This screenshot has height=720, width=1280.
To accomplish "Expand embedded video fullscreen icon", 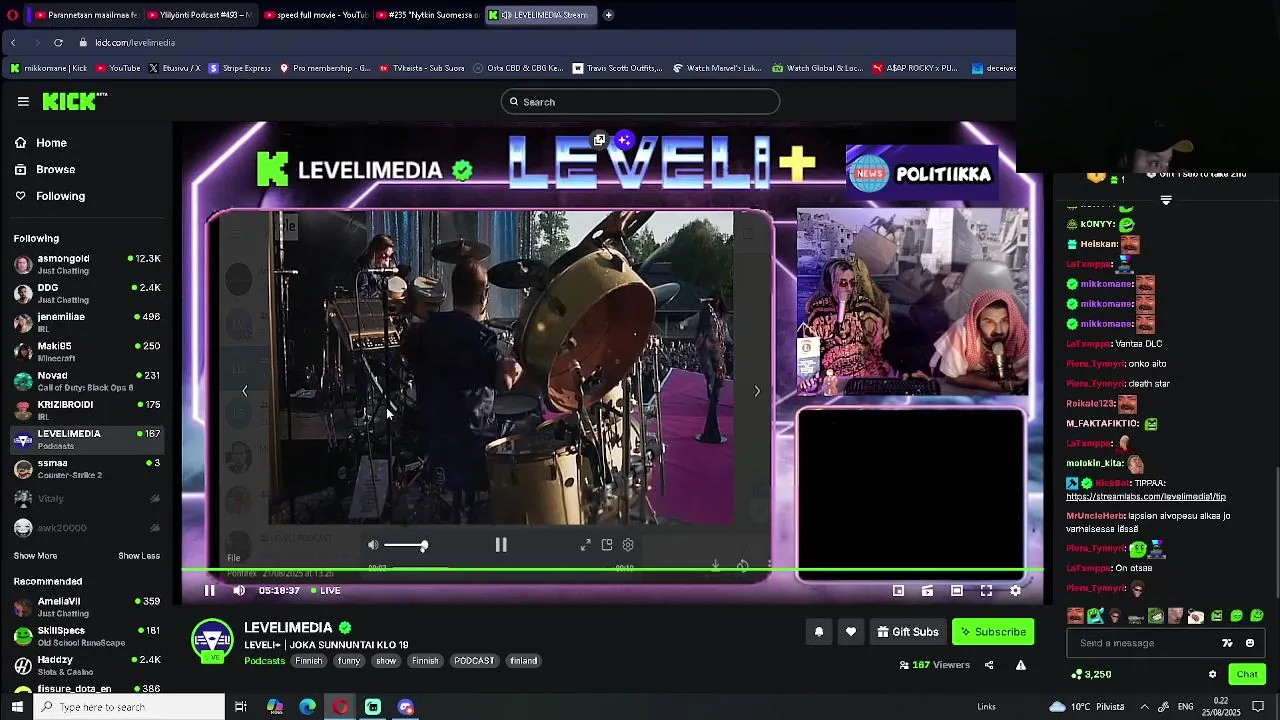I will [585, 545].
